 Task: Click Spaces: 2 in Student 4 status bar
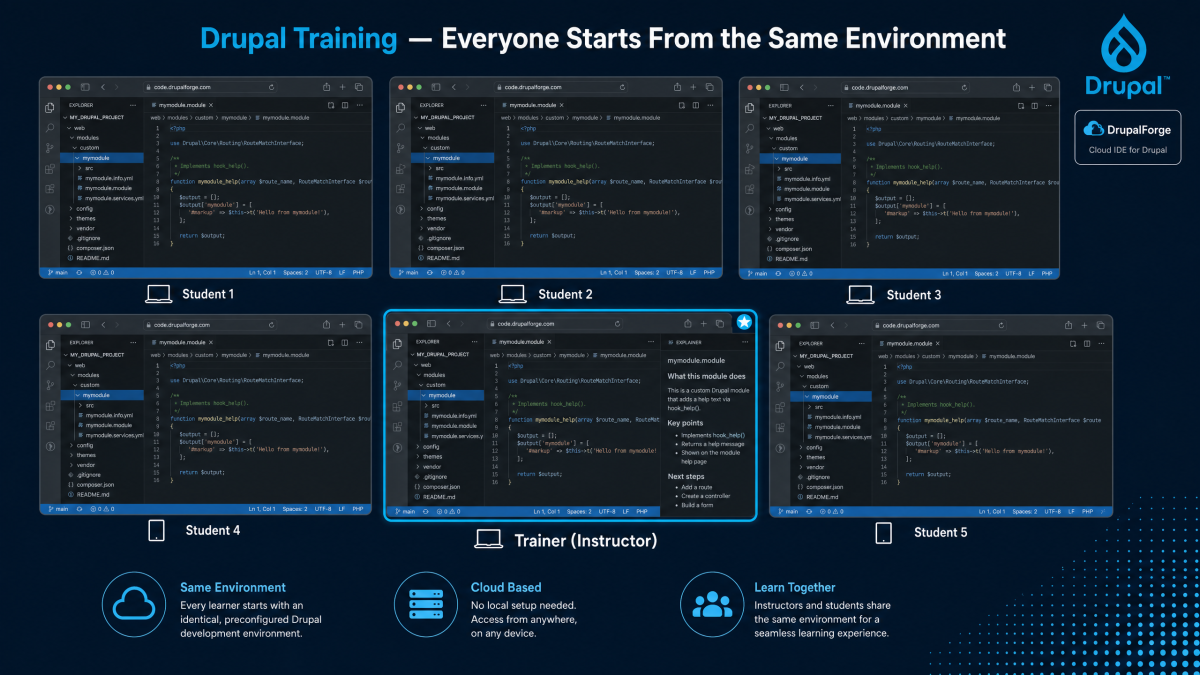pos(294,509)
